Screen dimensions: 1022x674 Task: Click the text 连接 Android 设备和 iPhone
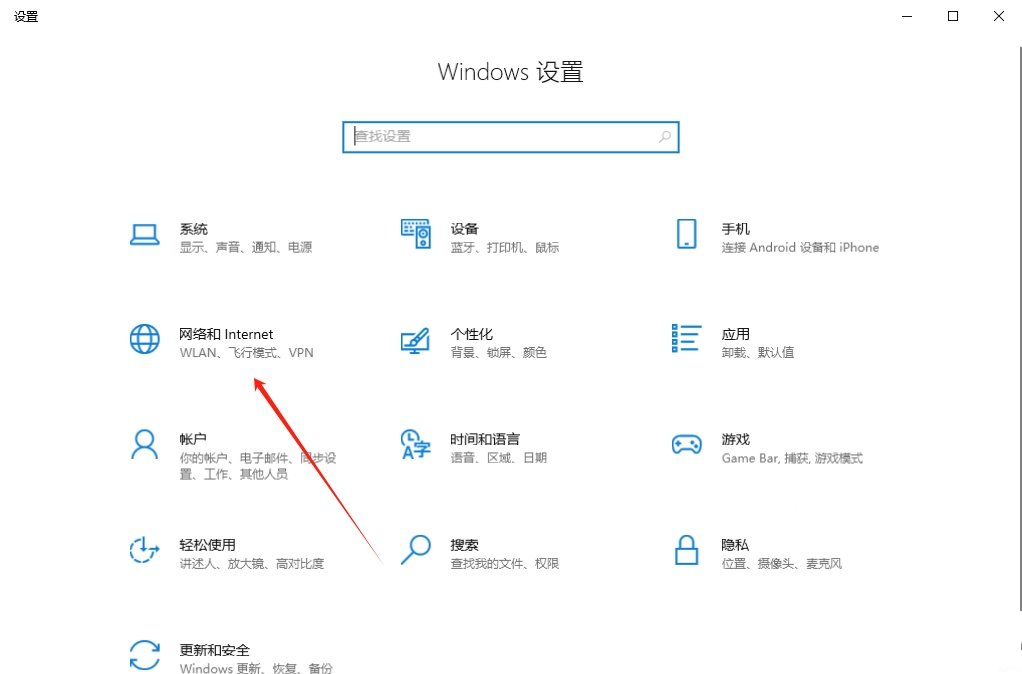800,248
